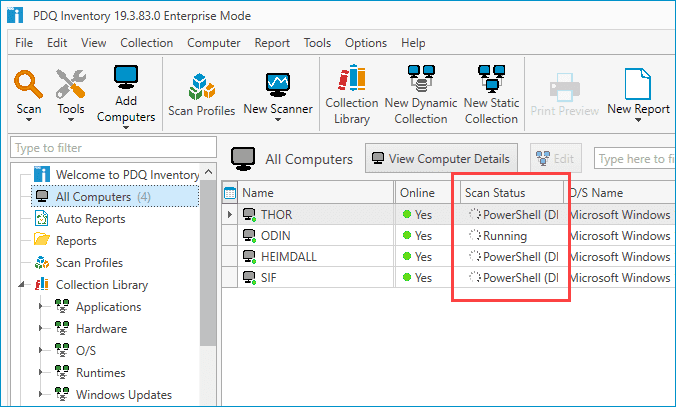Click the All Computers header monitor icon
Screen dimensions: 676x407
(x=243, y=159)
